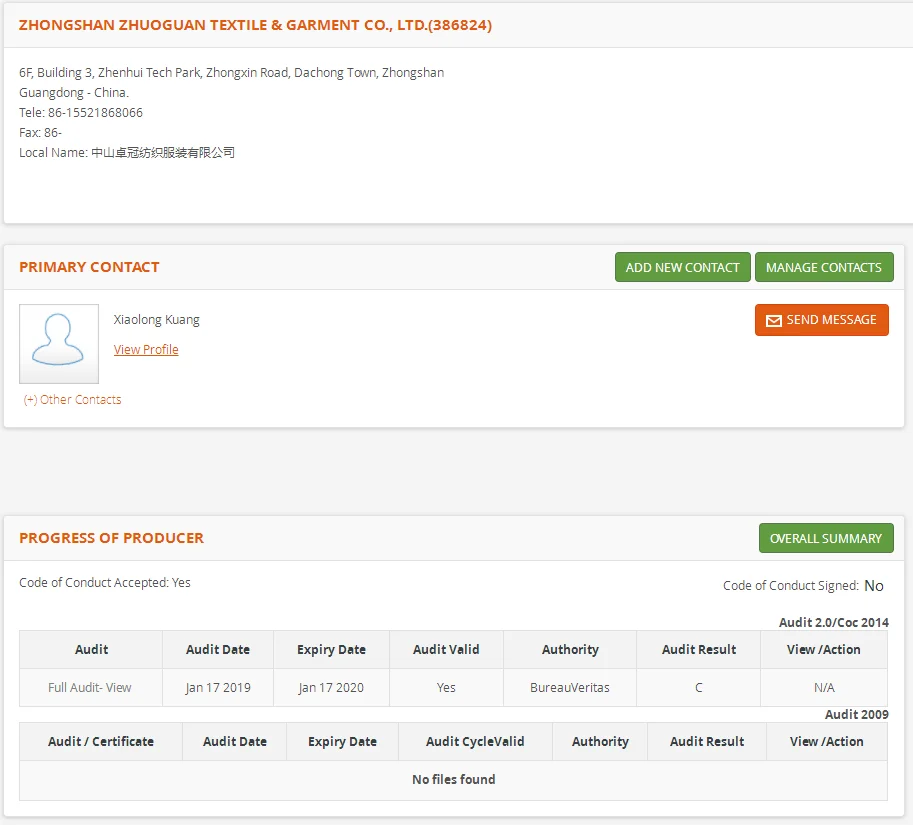Expand the Other Contacts list
This screenshot has height=825, width=913.
(x=72, y=399)
